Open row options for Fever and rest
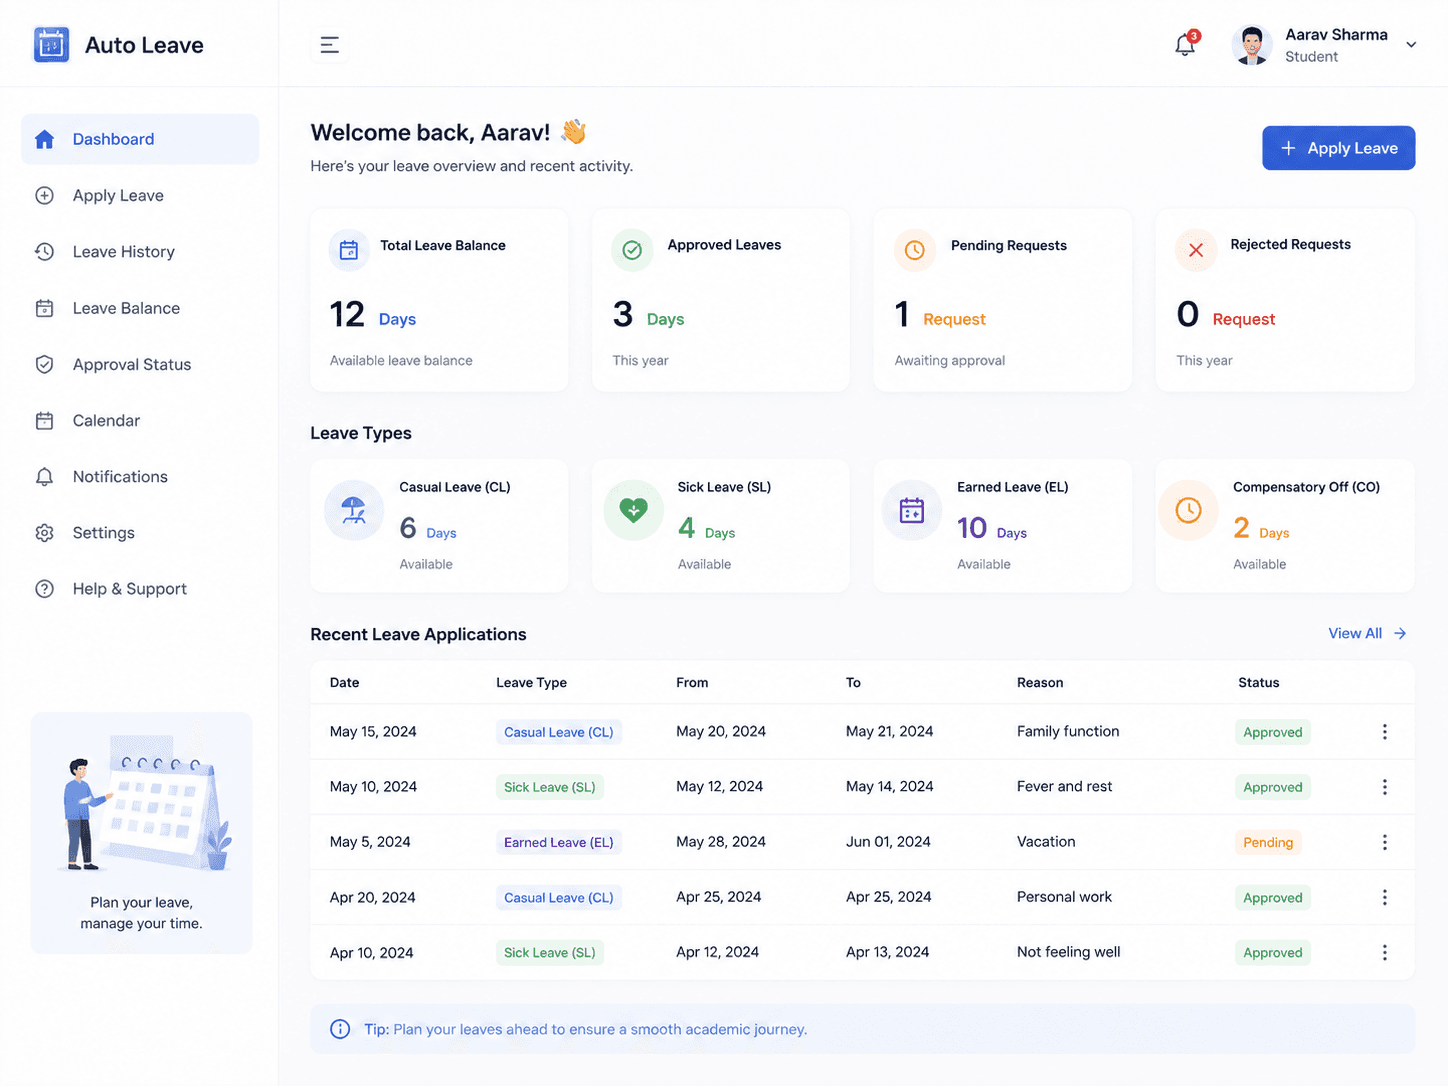Screen dimensions: 1448x1086 tap(1385, 787)
